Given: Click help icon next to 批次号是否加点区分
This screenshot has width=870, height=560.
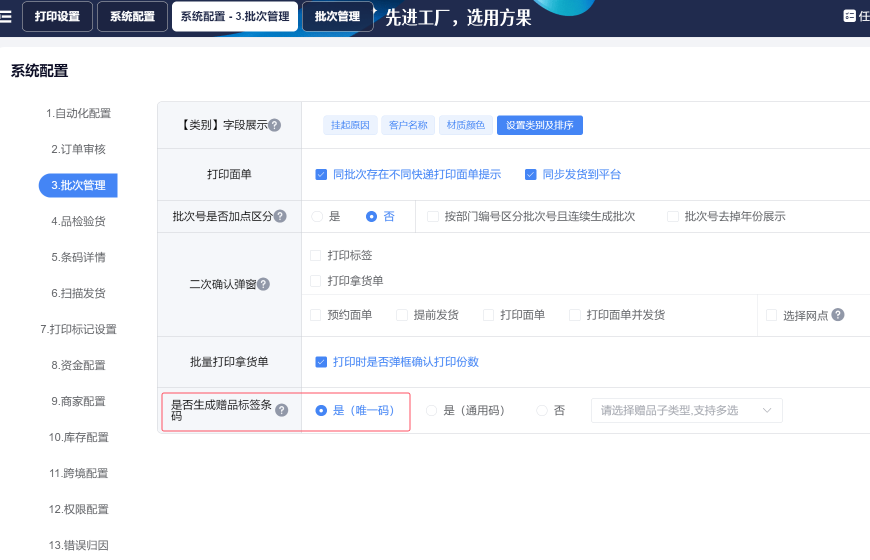Looking at the screenshot, I should (280, 216).
